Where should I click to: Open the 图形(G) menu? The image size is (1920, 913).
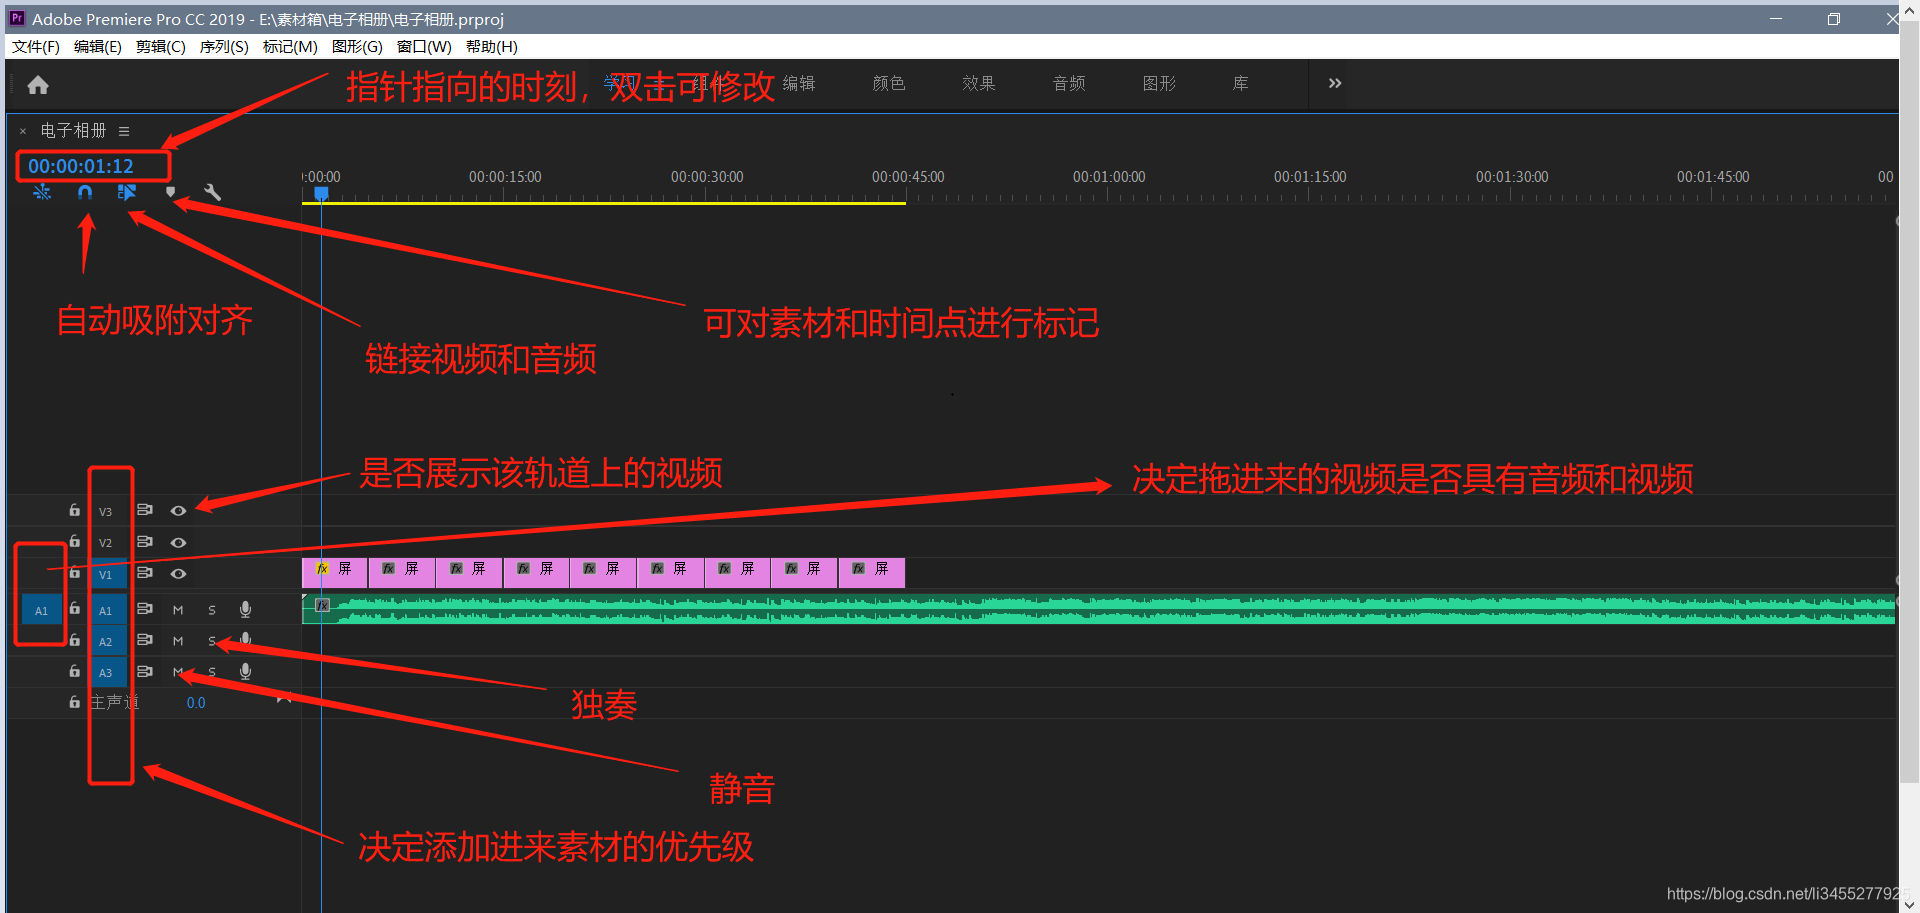pyautogui.click(x=357, y=47)
